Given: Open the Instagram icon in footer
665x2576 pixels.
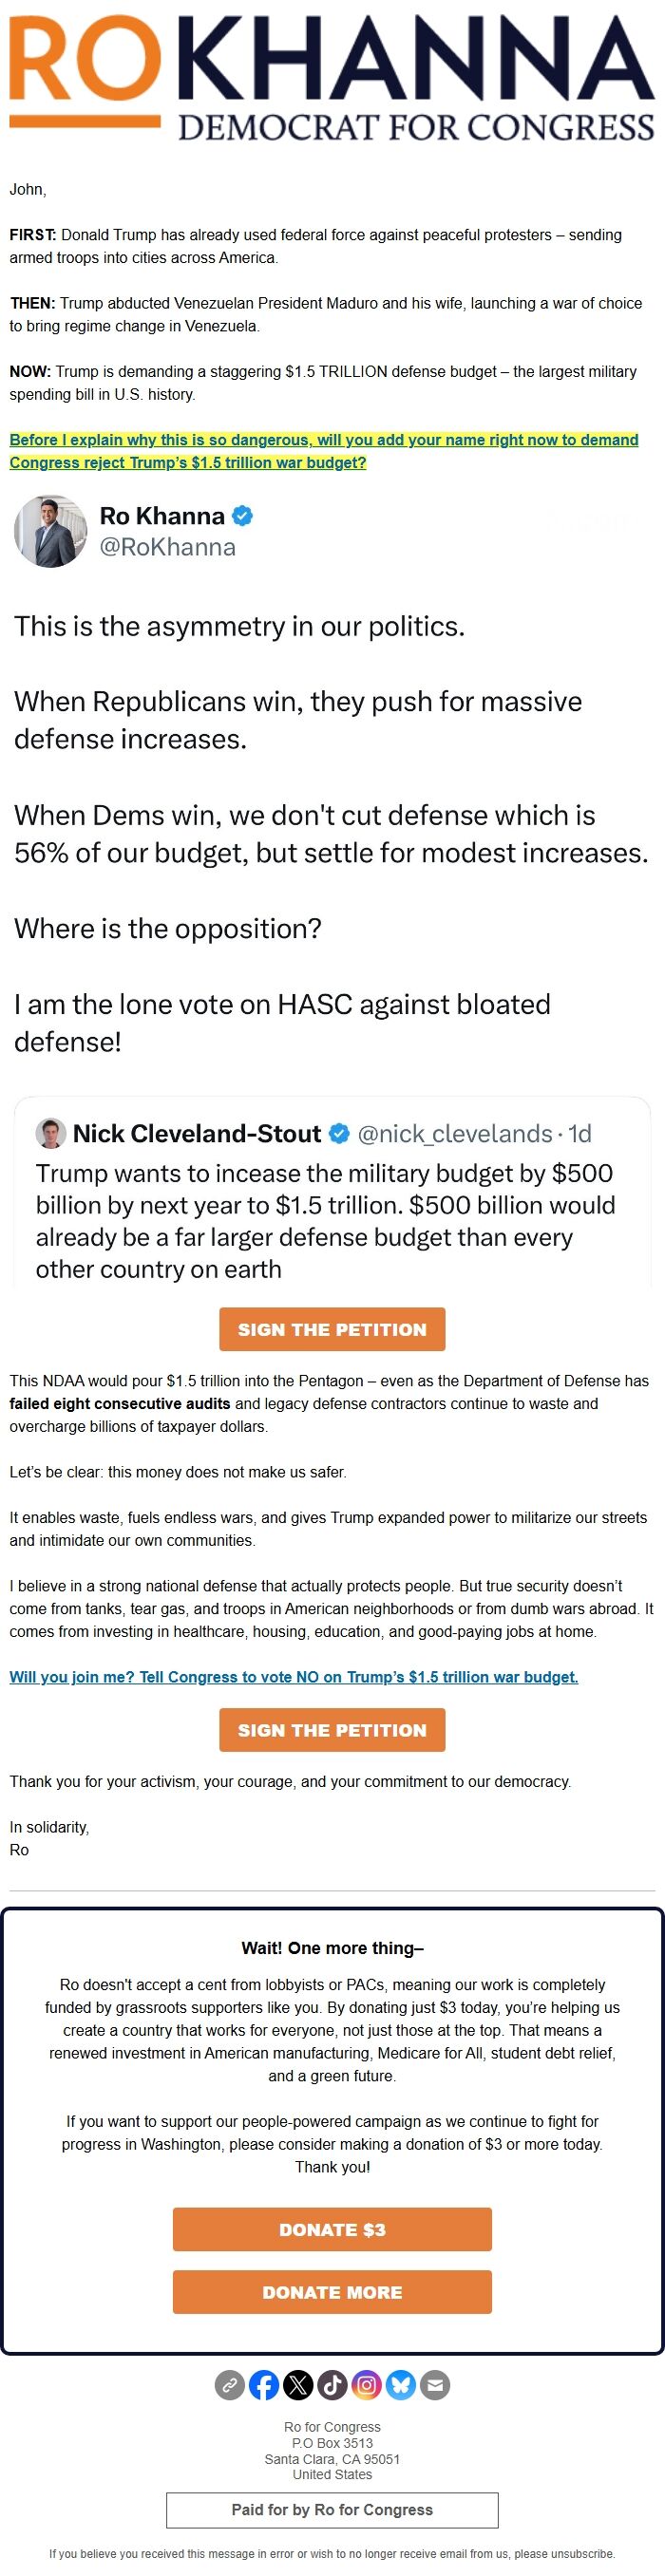Looking at the screenshot, I should pyautogui.click(x=366, y=2386).
